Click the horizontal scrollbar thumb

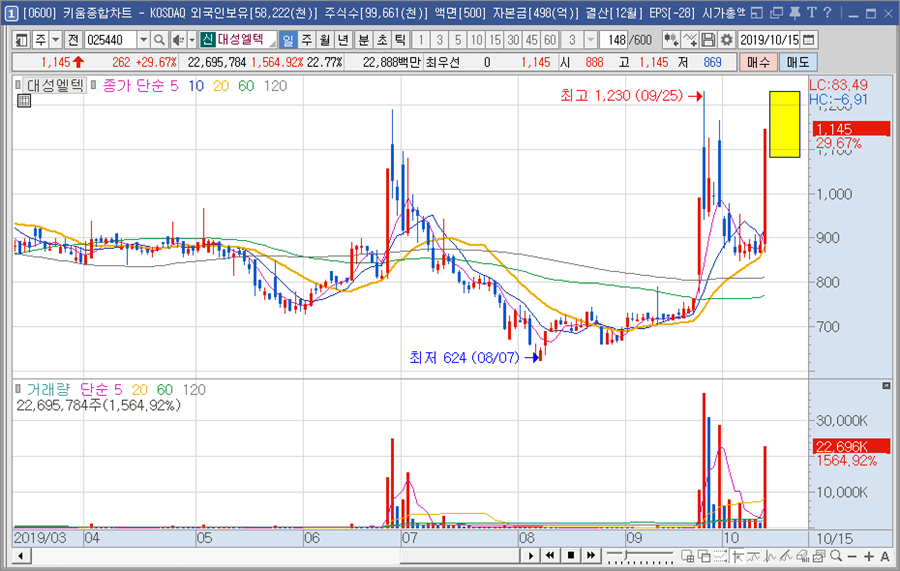460,556
